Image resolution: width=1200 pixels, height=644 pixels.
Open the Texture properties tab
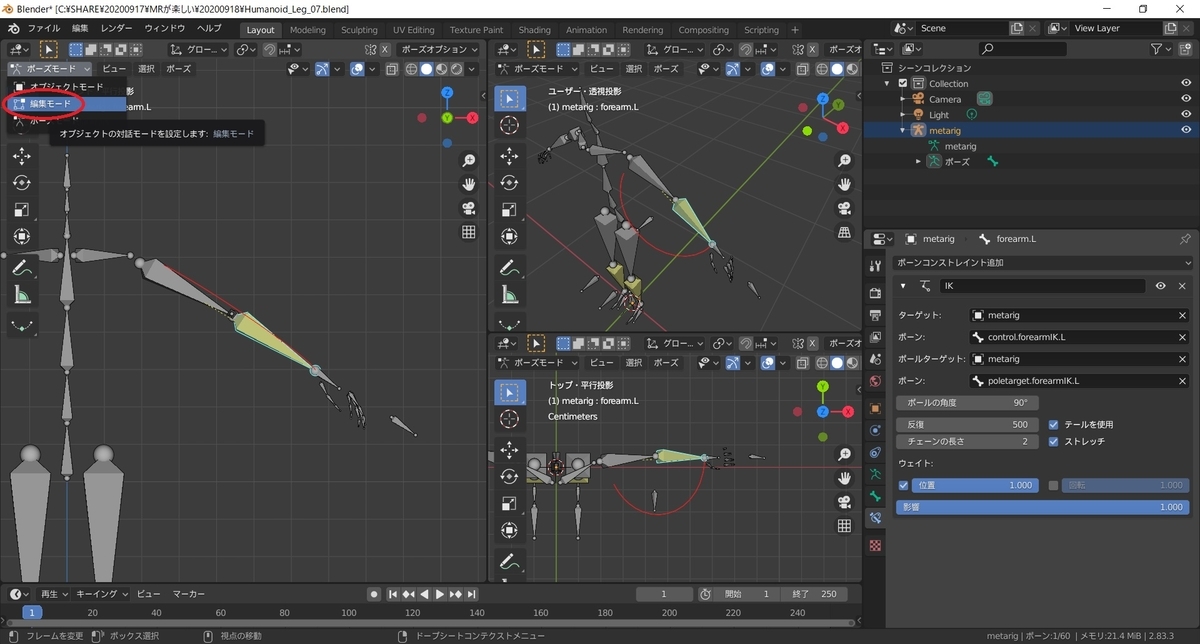876,546
